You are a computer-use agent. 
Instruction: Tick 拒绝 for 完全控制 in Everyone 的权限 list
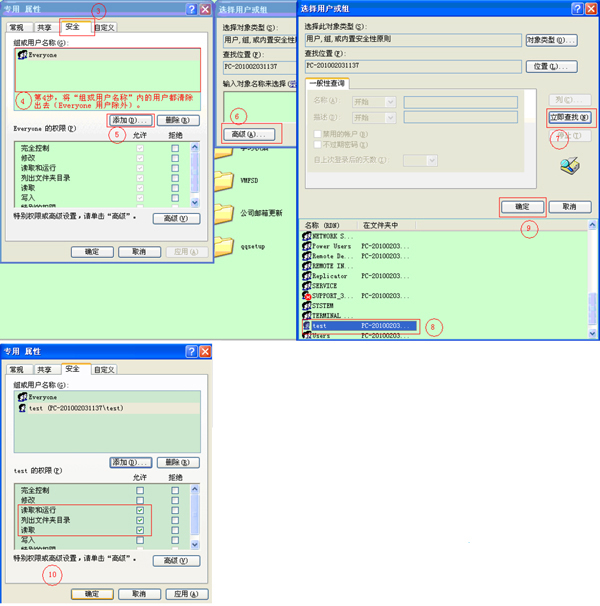point(175,148)
